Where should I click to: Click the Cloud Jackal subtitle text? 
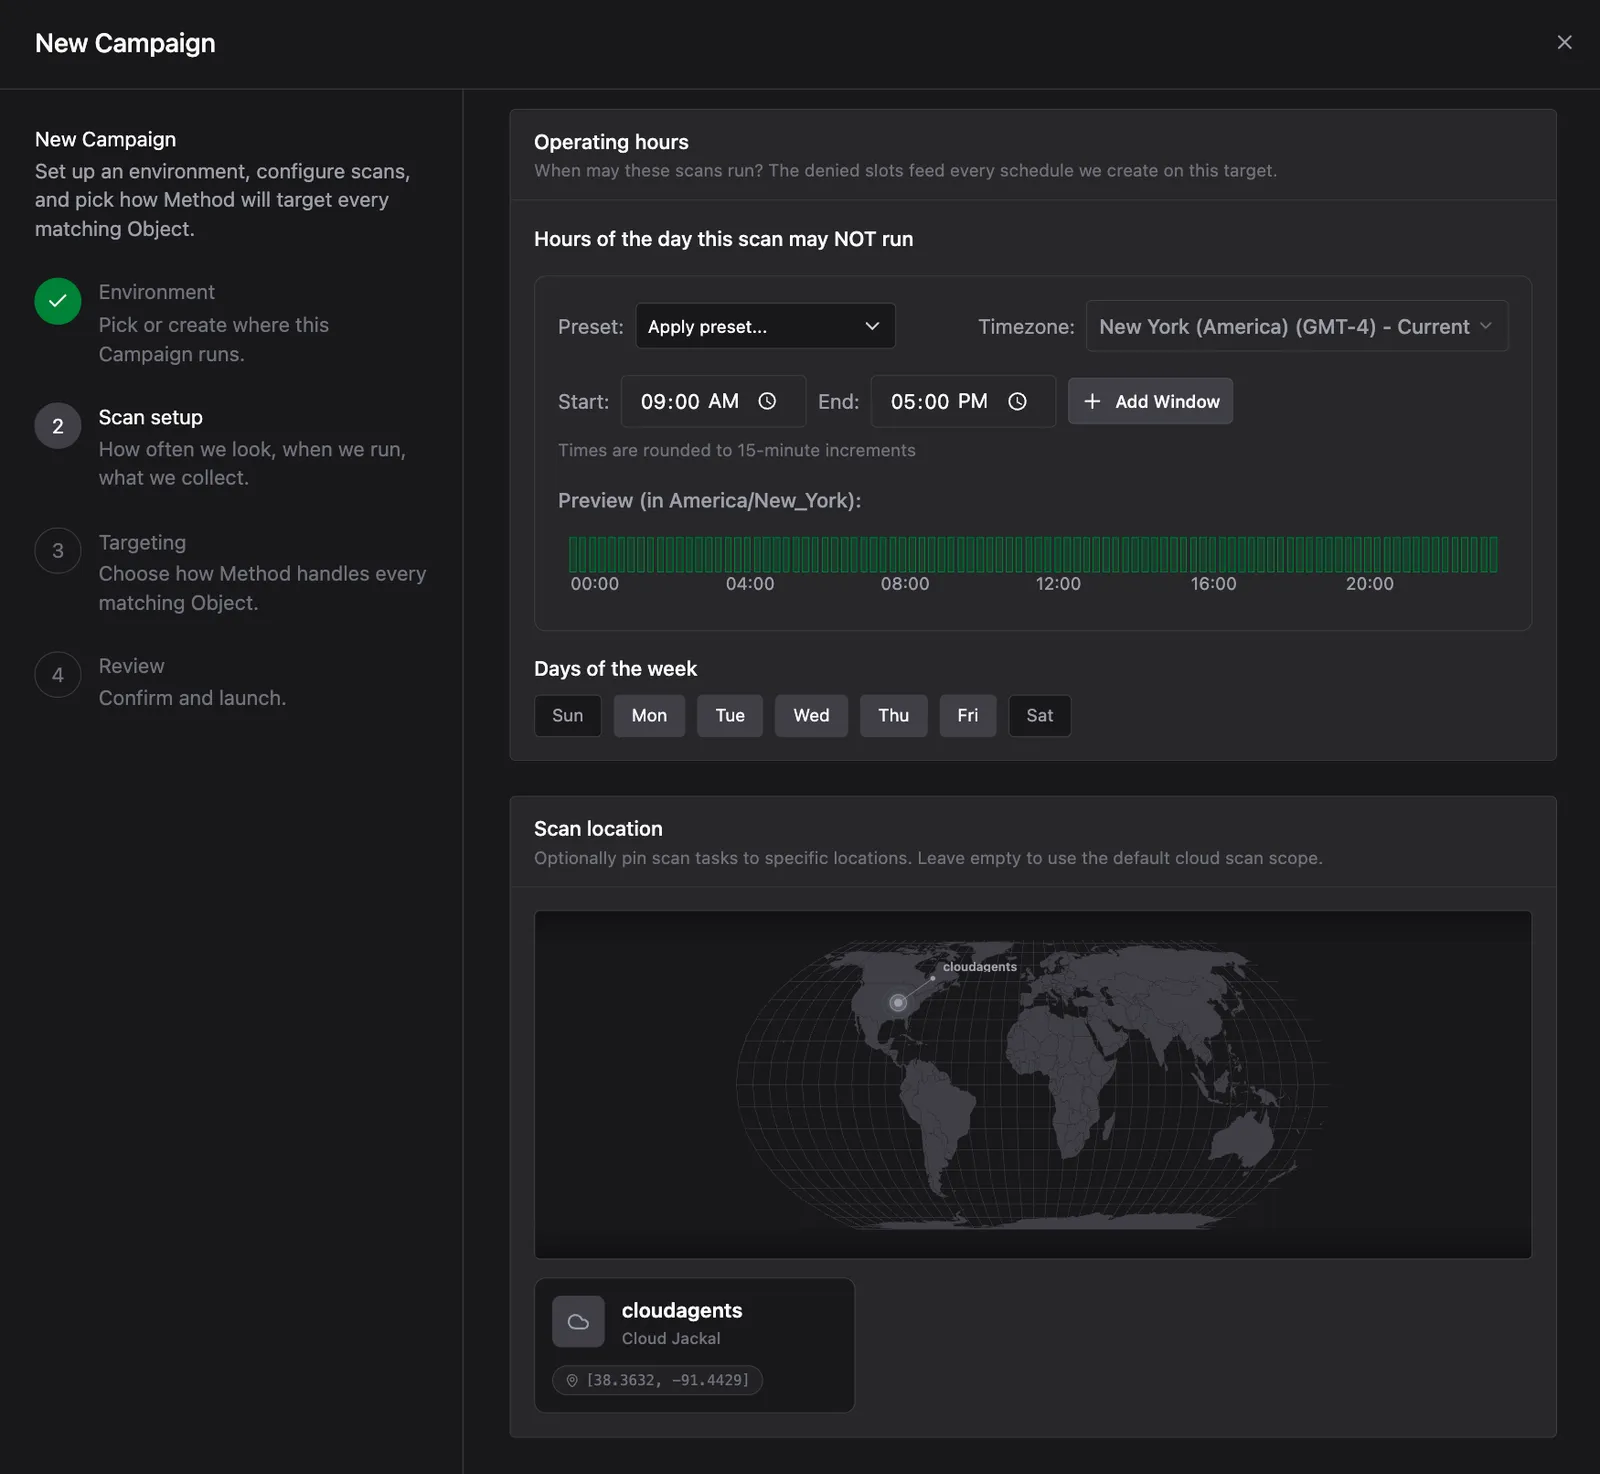(671, 1338)
